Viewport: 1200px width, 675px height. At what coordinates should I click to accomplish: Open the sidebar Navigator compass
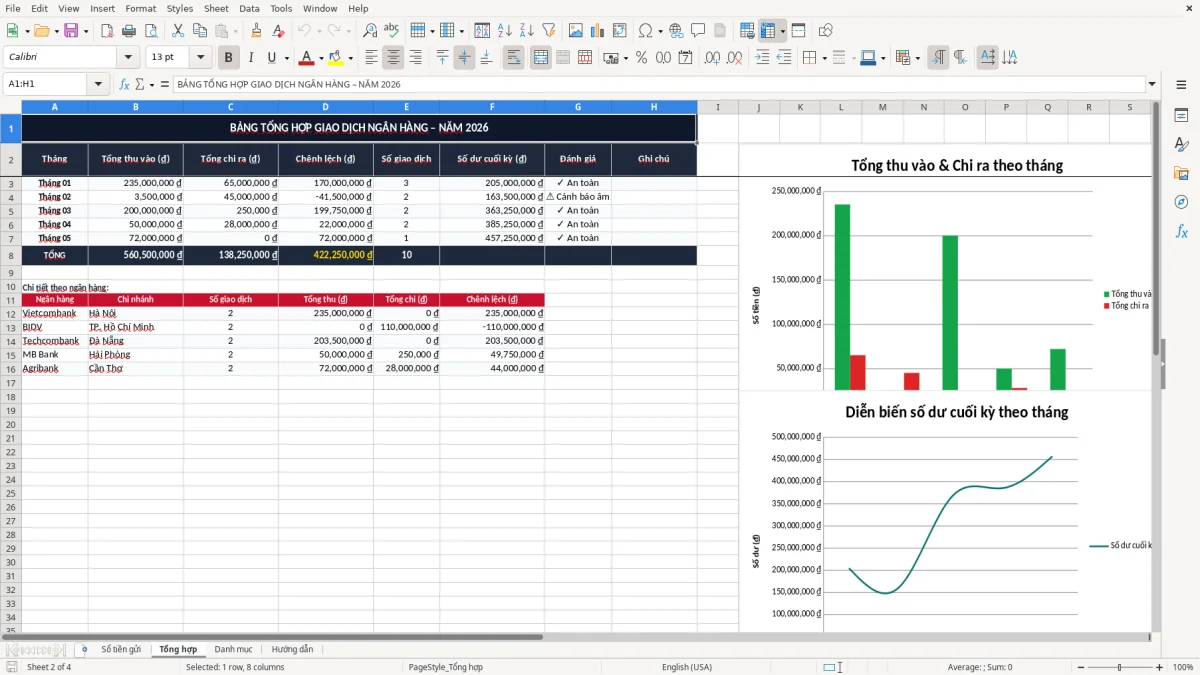pyautogui.click(x=1181, y=202)
